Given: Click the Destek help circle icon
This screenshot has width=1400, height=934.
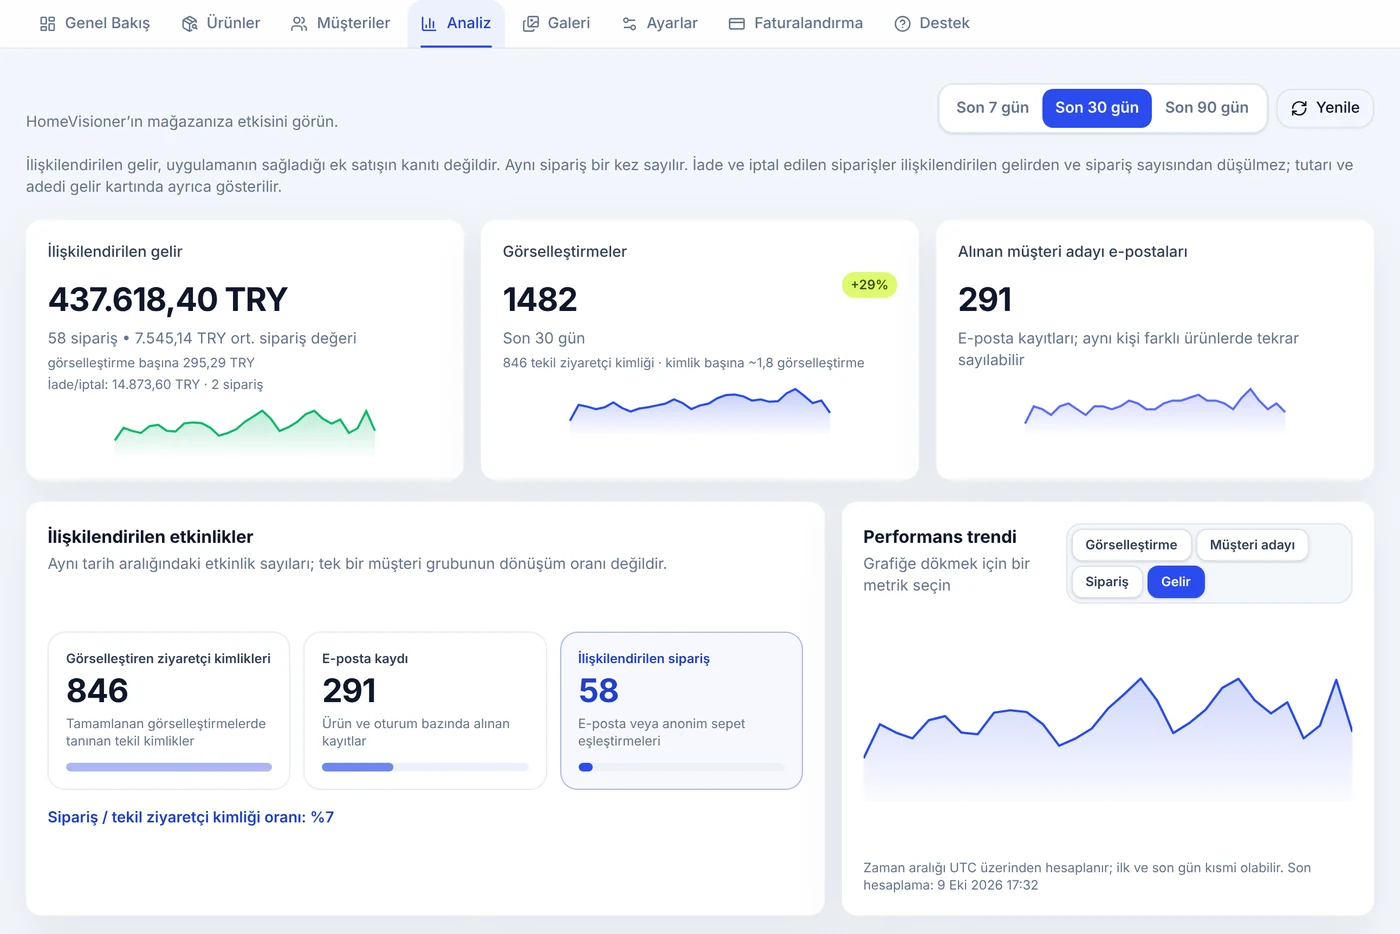Looking at the screenshot, I should (902, 23).
